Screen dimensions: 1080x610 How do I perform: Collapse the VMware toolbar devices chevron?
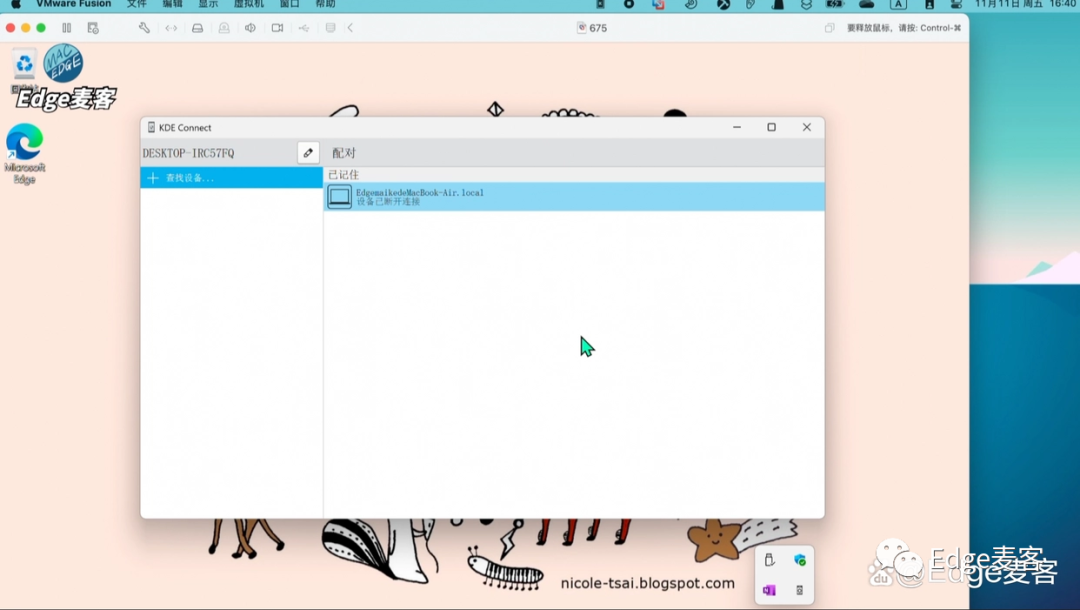click(350, 28)
